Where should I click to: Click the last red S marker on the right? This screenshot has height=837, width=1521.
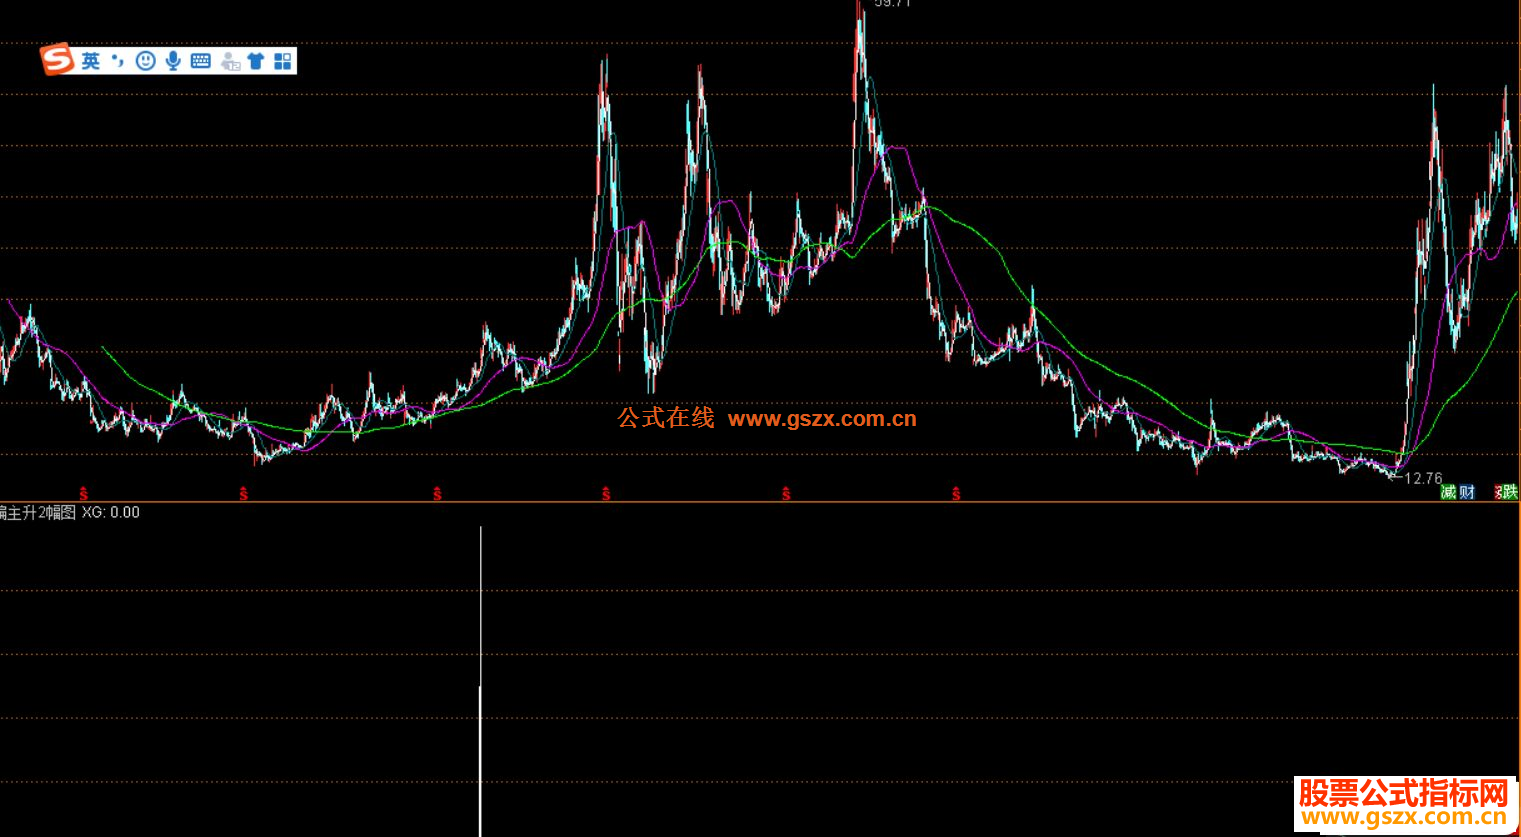pos(956,493)
